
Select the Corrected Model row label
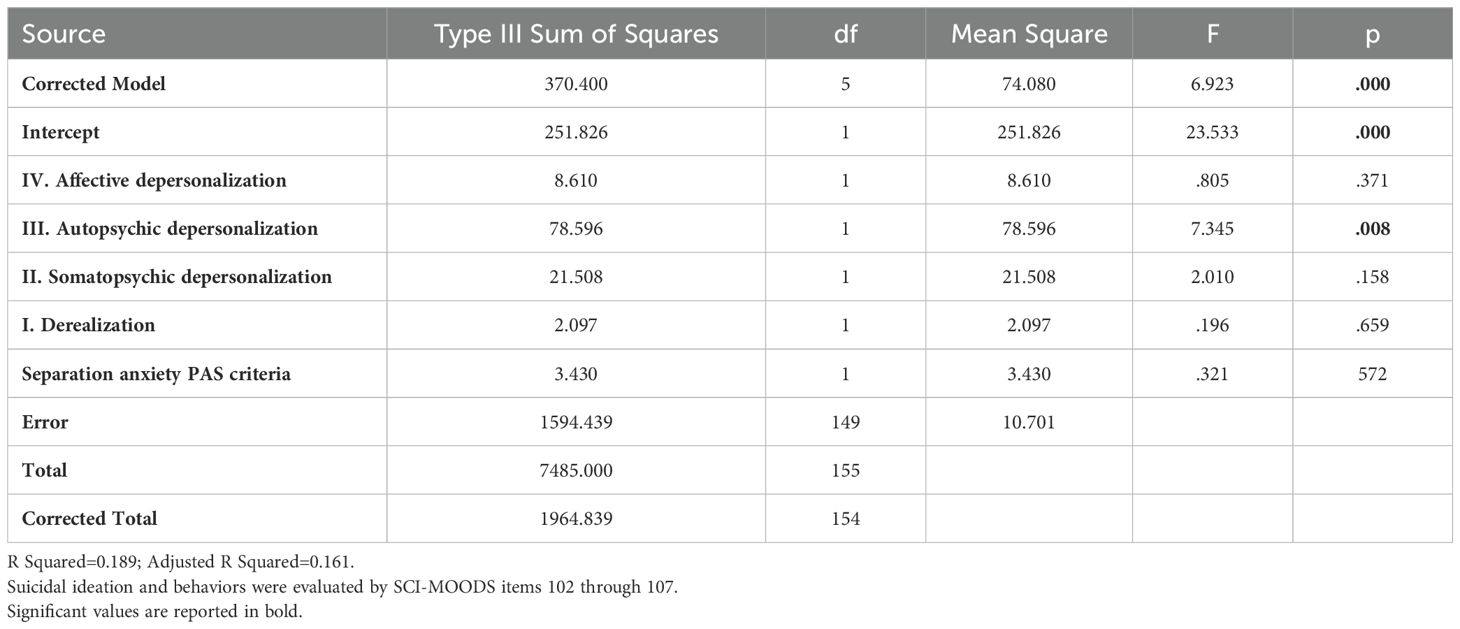click(94, 84)
